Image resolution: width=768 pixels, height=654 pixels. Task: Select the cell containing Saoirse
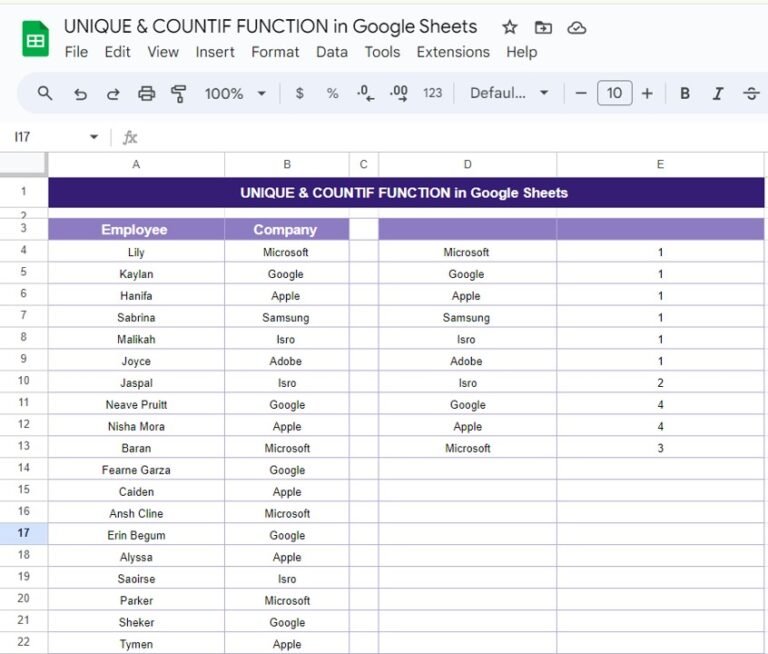(136, 579)
